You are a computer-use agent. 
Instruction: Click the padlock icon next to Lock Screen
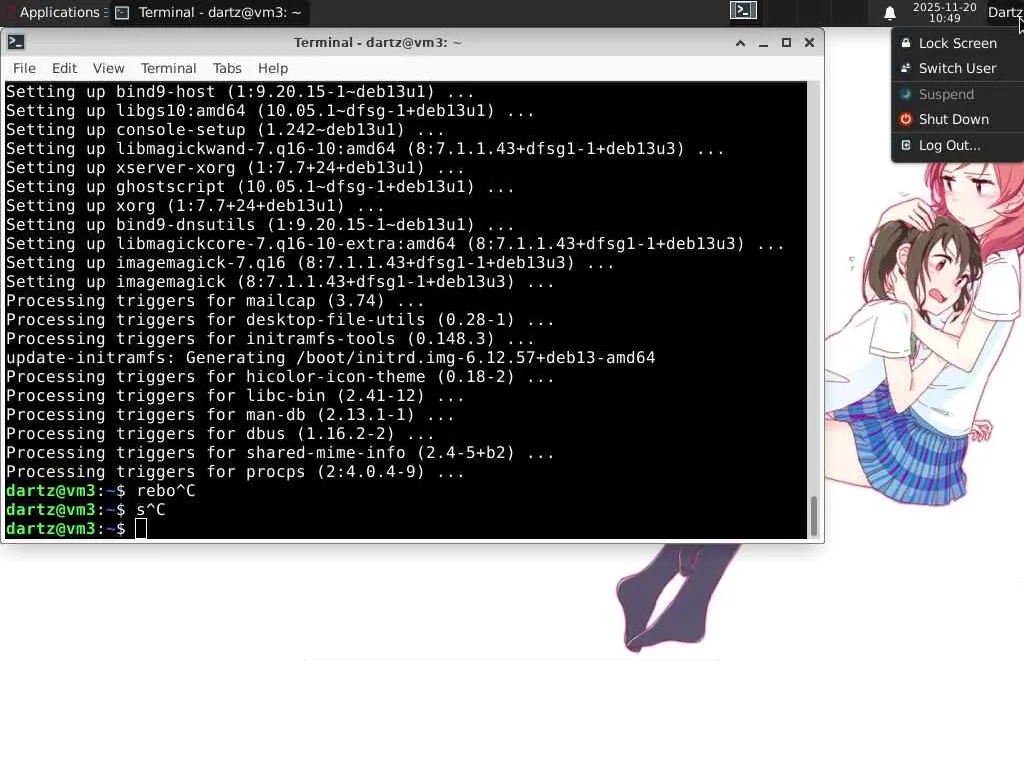point(906,43)
